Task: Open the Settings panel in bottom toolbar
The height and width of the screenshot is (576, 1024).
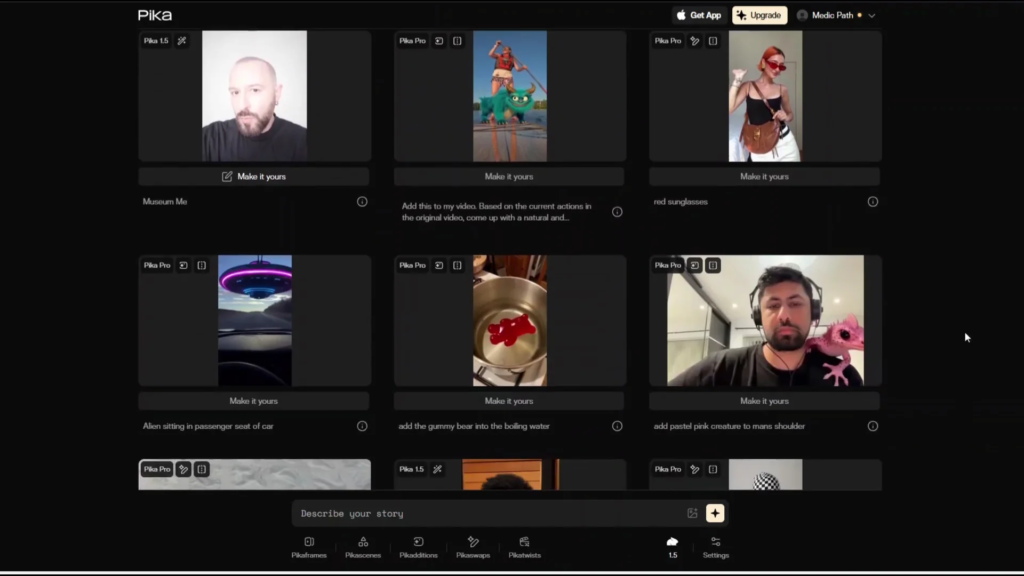Action: [x=715, y=546]
